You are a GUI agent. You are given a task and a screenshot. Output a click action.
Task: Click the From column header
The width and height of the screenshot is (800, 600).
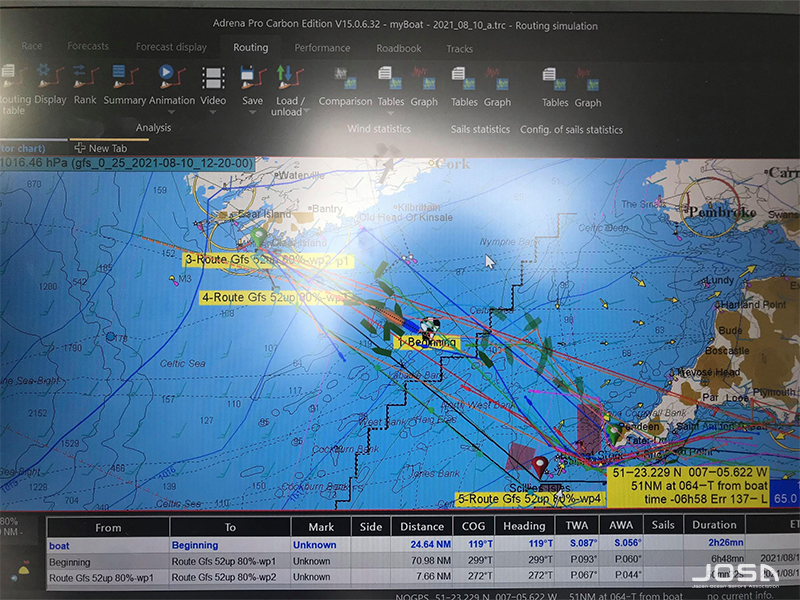click(108, 528)
